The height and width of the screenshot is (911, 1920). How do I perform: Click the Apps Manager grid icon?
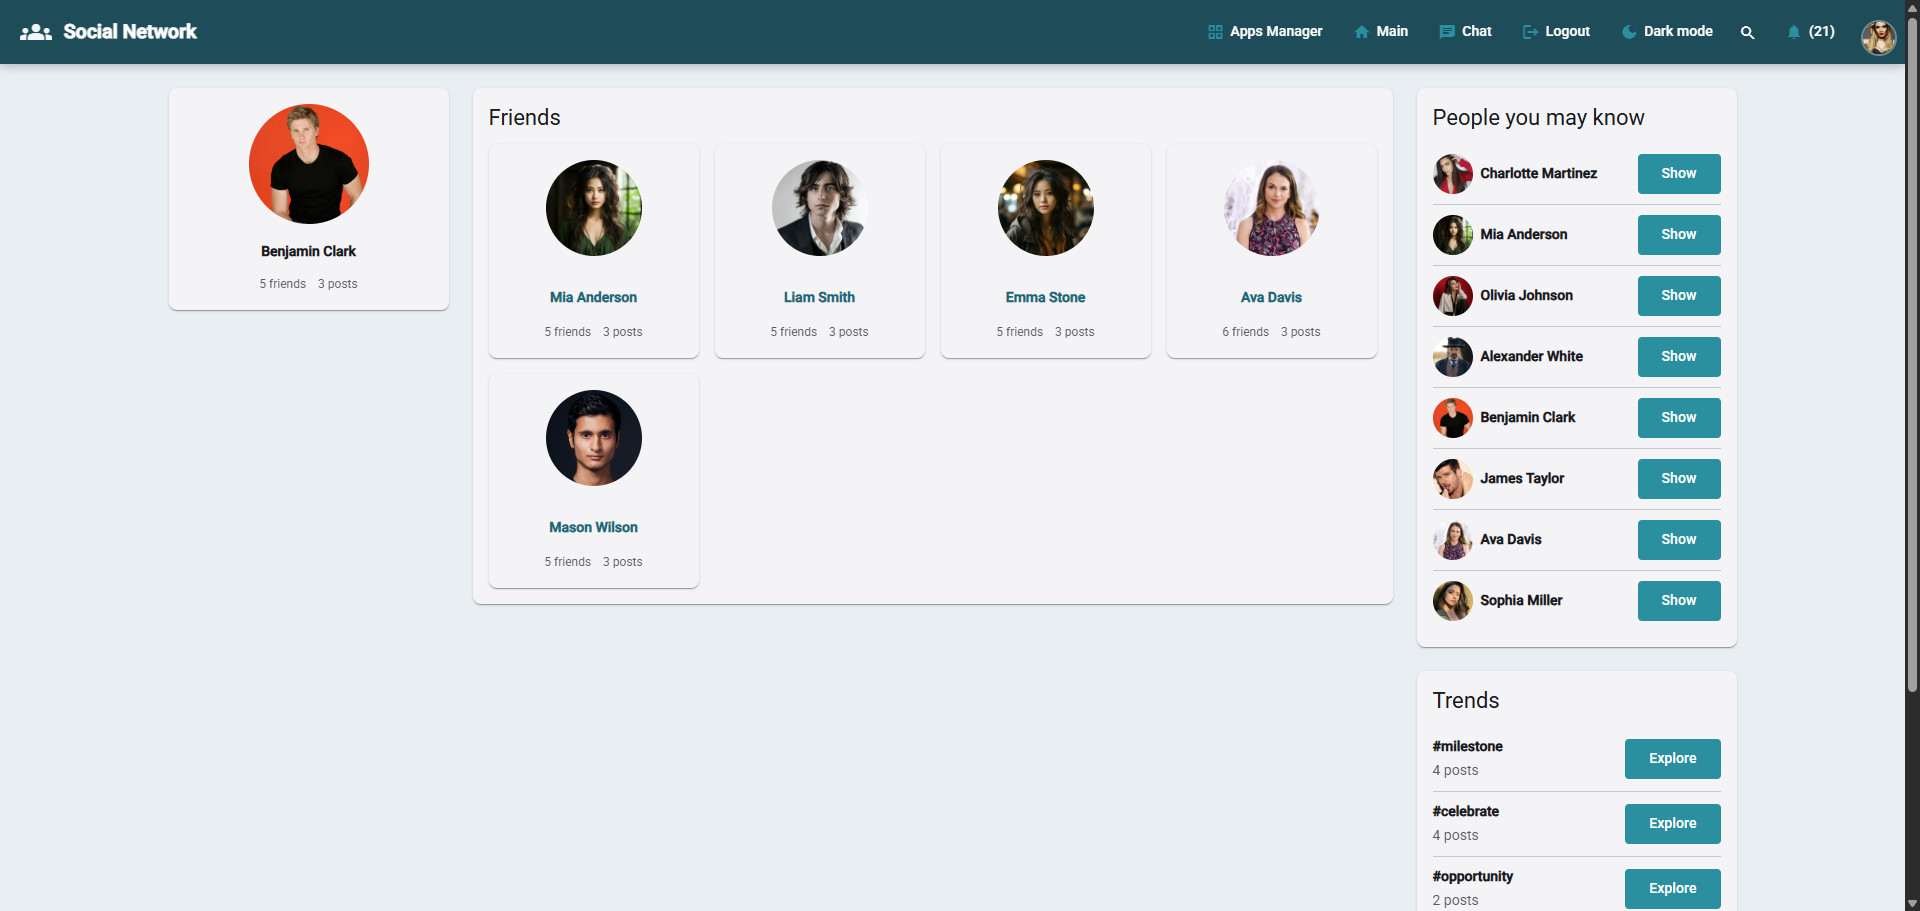1215,32
